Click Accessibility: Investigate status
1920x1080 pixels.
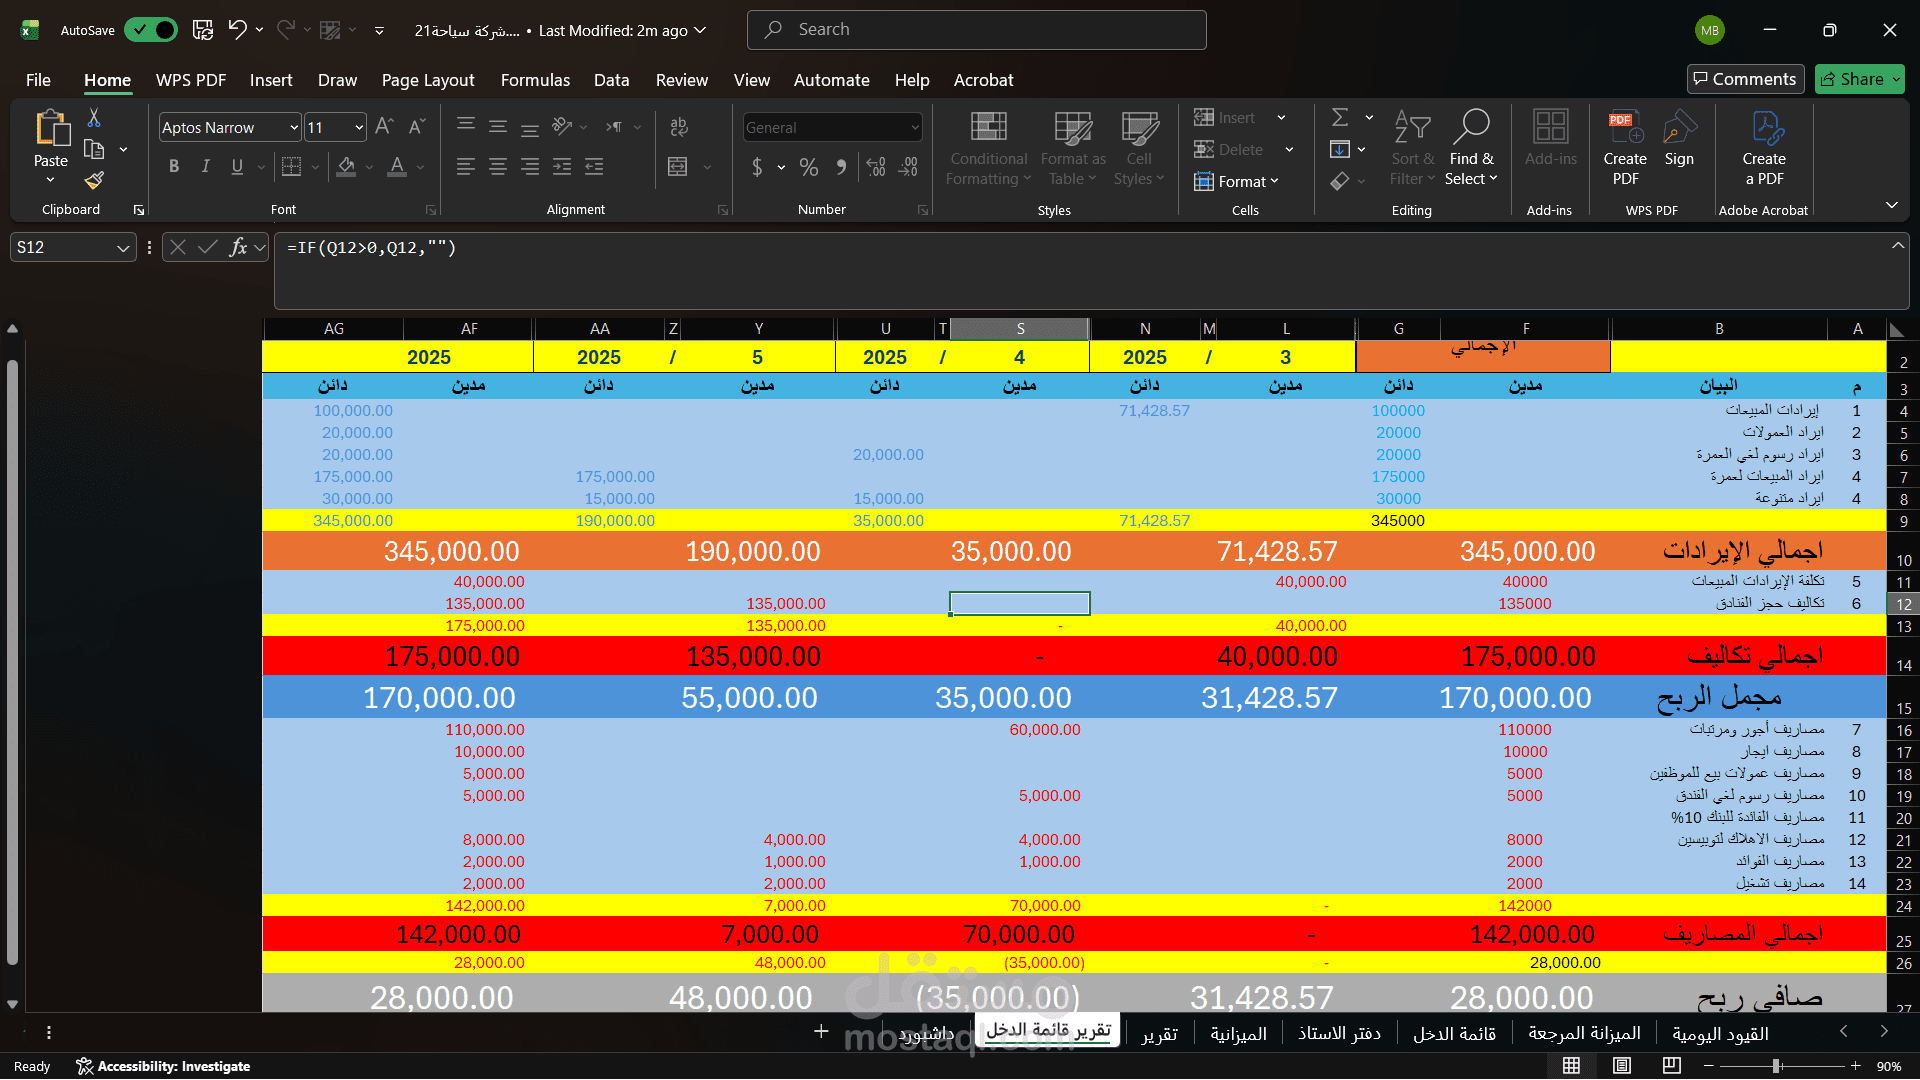[163, 1066]
